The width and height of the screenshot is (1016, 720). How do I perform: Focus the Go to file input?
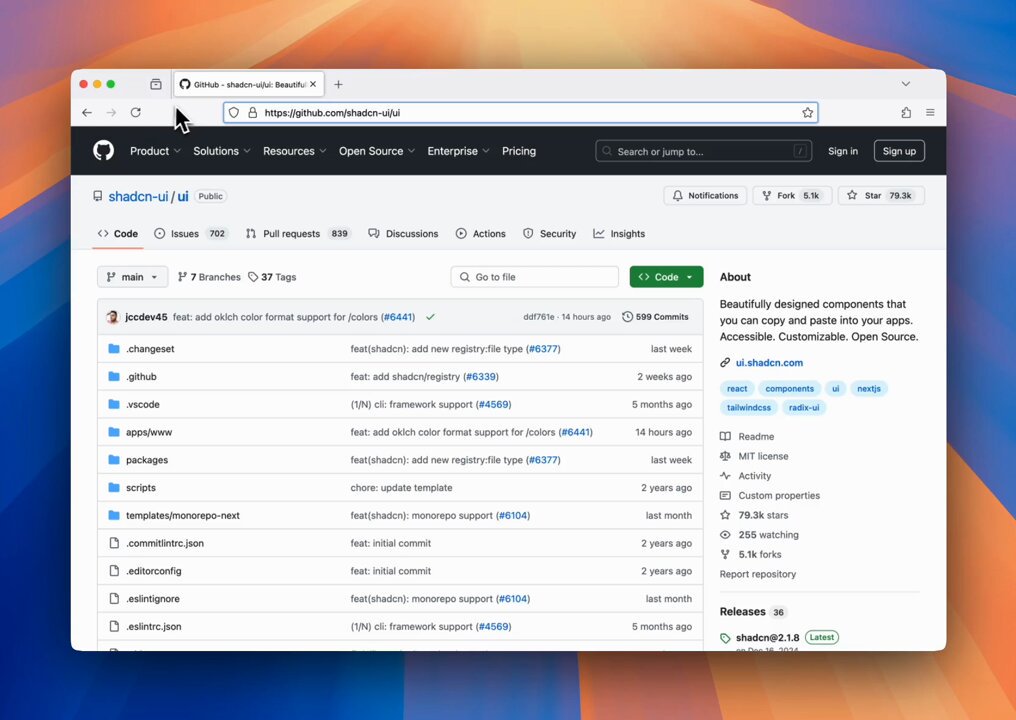coord(535,277)
